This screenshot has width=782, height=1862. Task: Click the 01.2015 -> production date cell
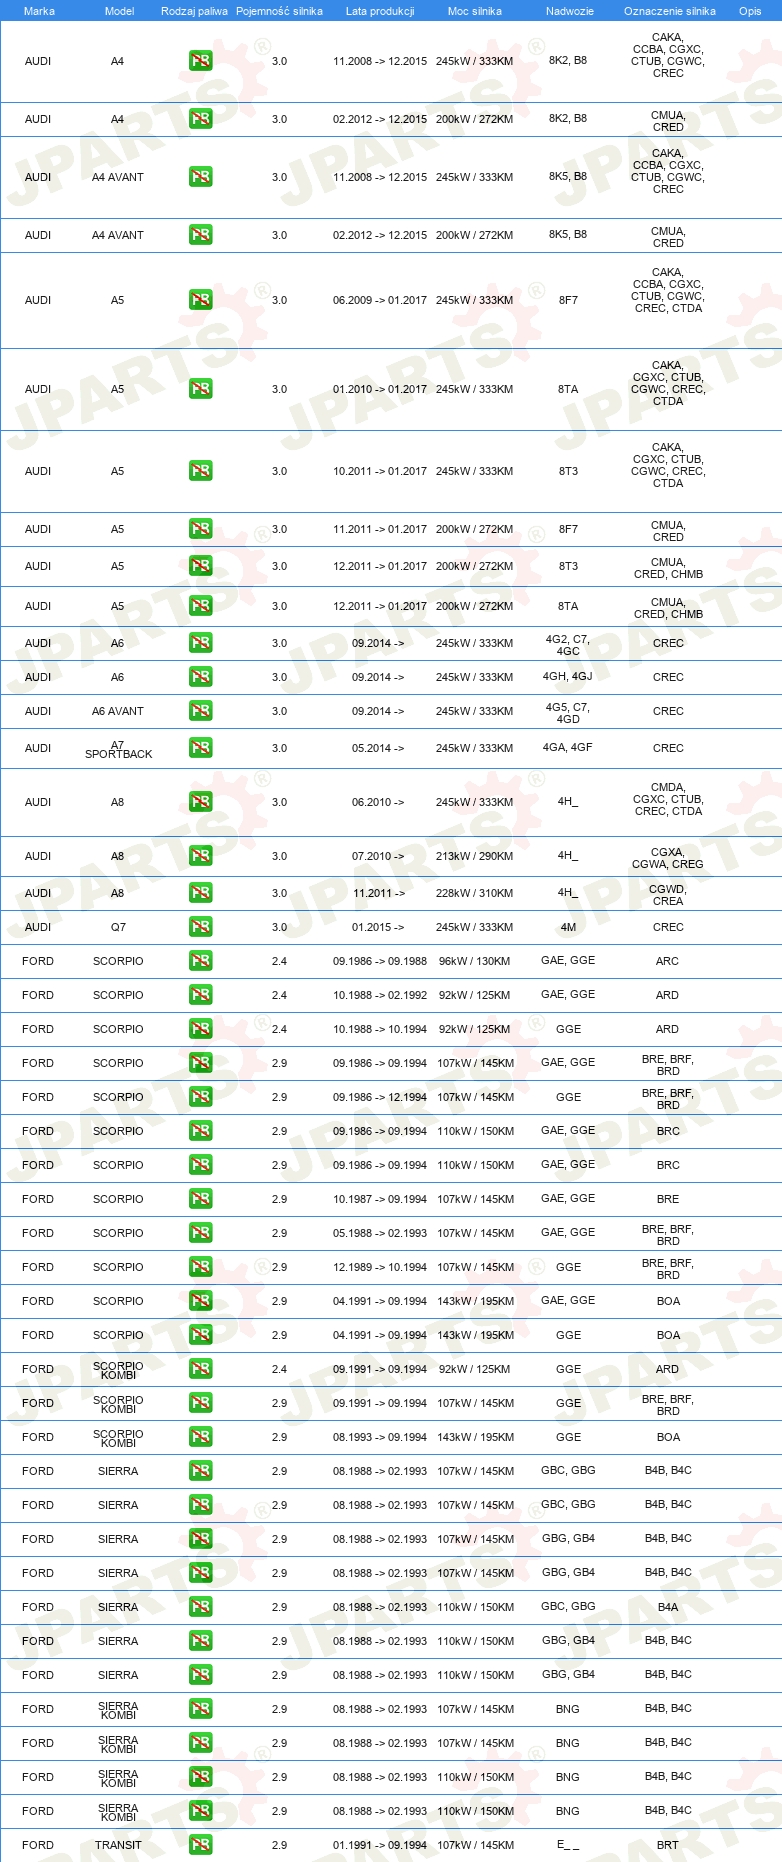pyautogui.click(x=378, y=927)
